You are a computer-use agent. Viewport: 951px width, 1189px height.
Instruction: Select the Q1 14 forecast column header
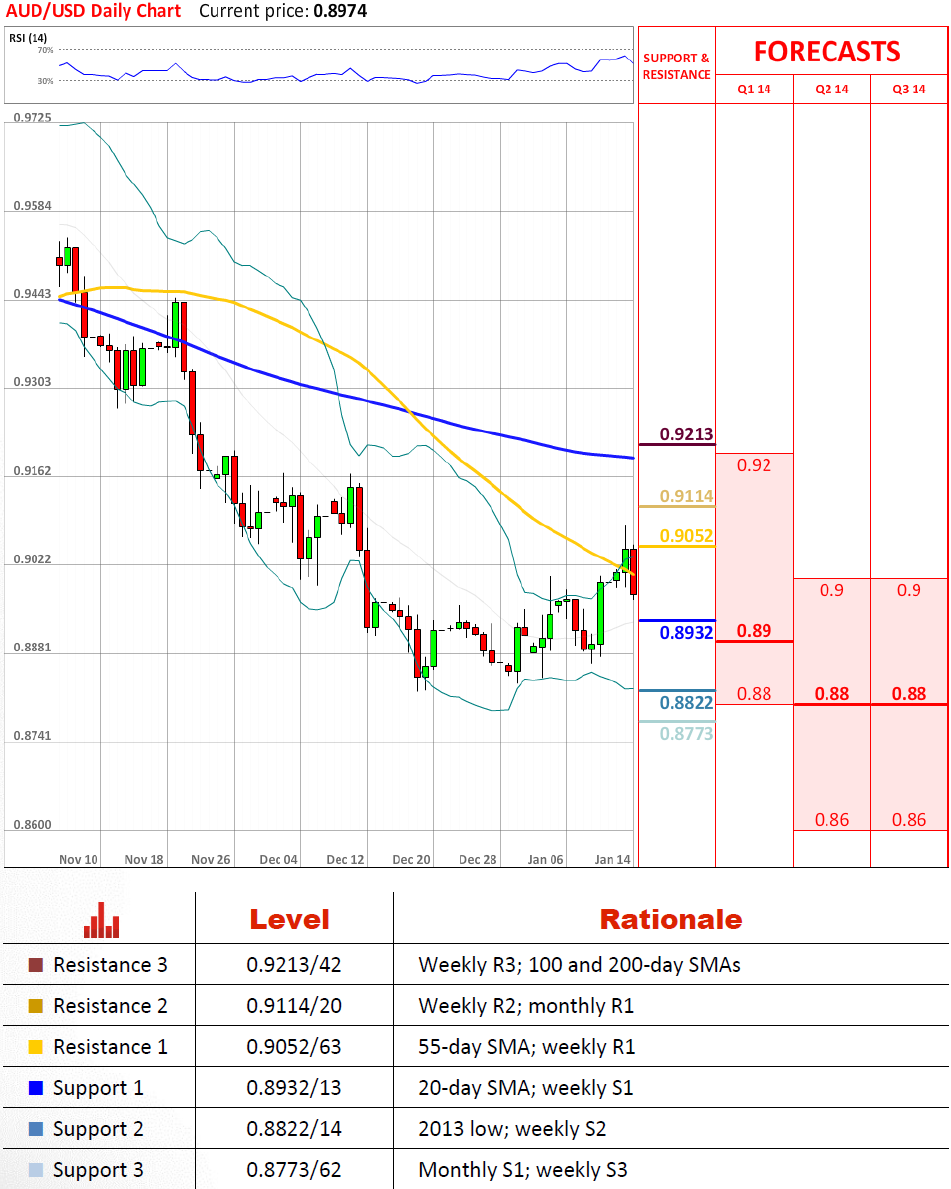[x=754, y=89]
